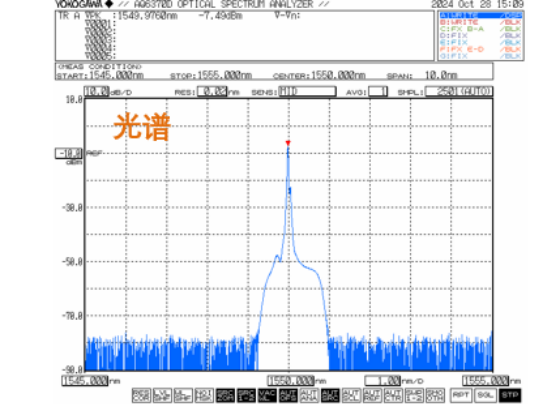Toggle the NOI MSK status button
Viewport: 560px width, 415px height.
click(204, 395)
